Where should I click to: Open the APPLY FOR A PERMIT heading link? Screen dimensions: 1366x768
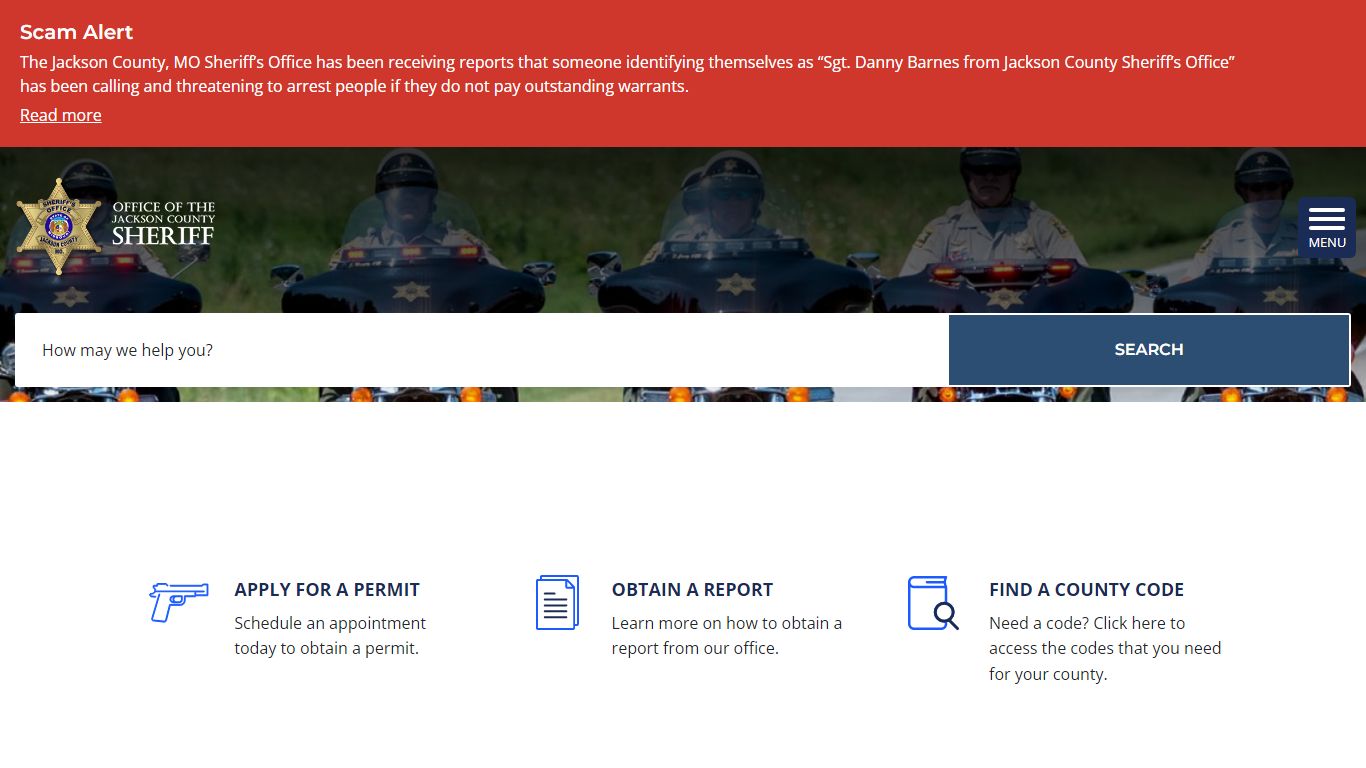327,590
